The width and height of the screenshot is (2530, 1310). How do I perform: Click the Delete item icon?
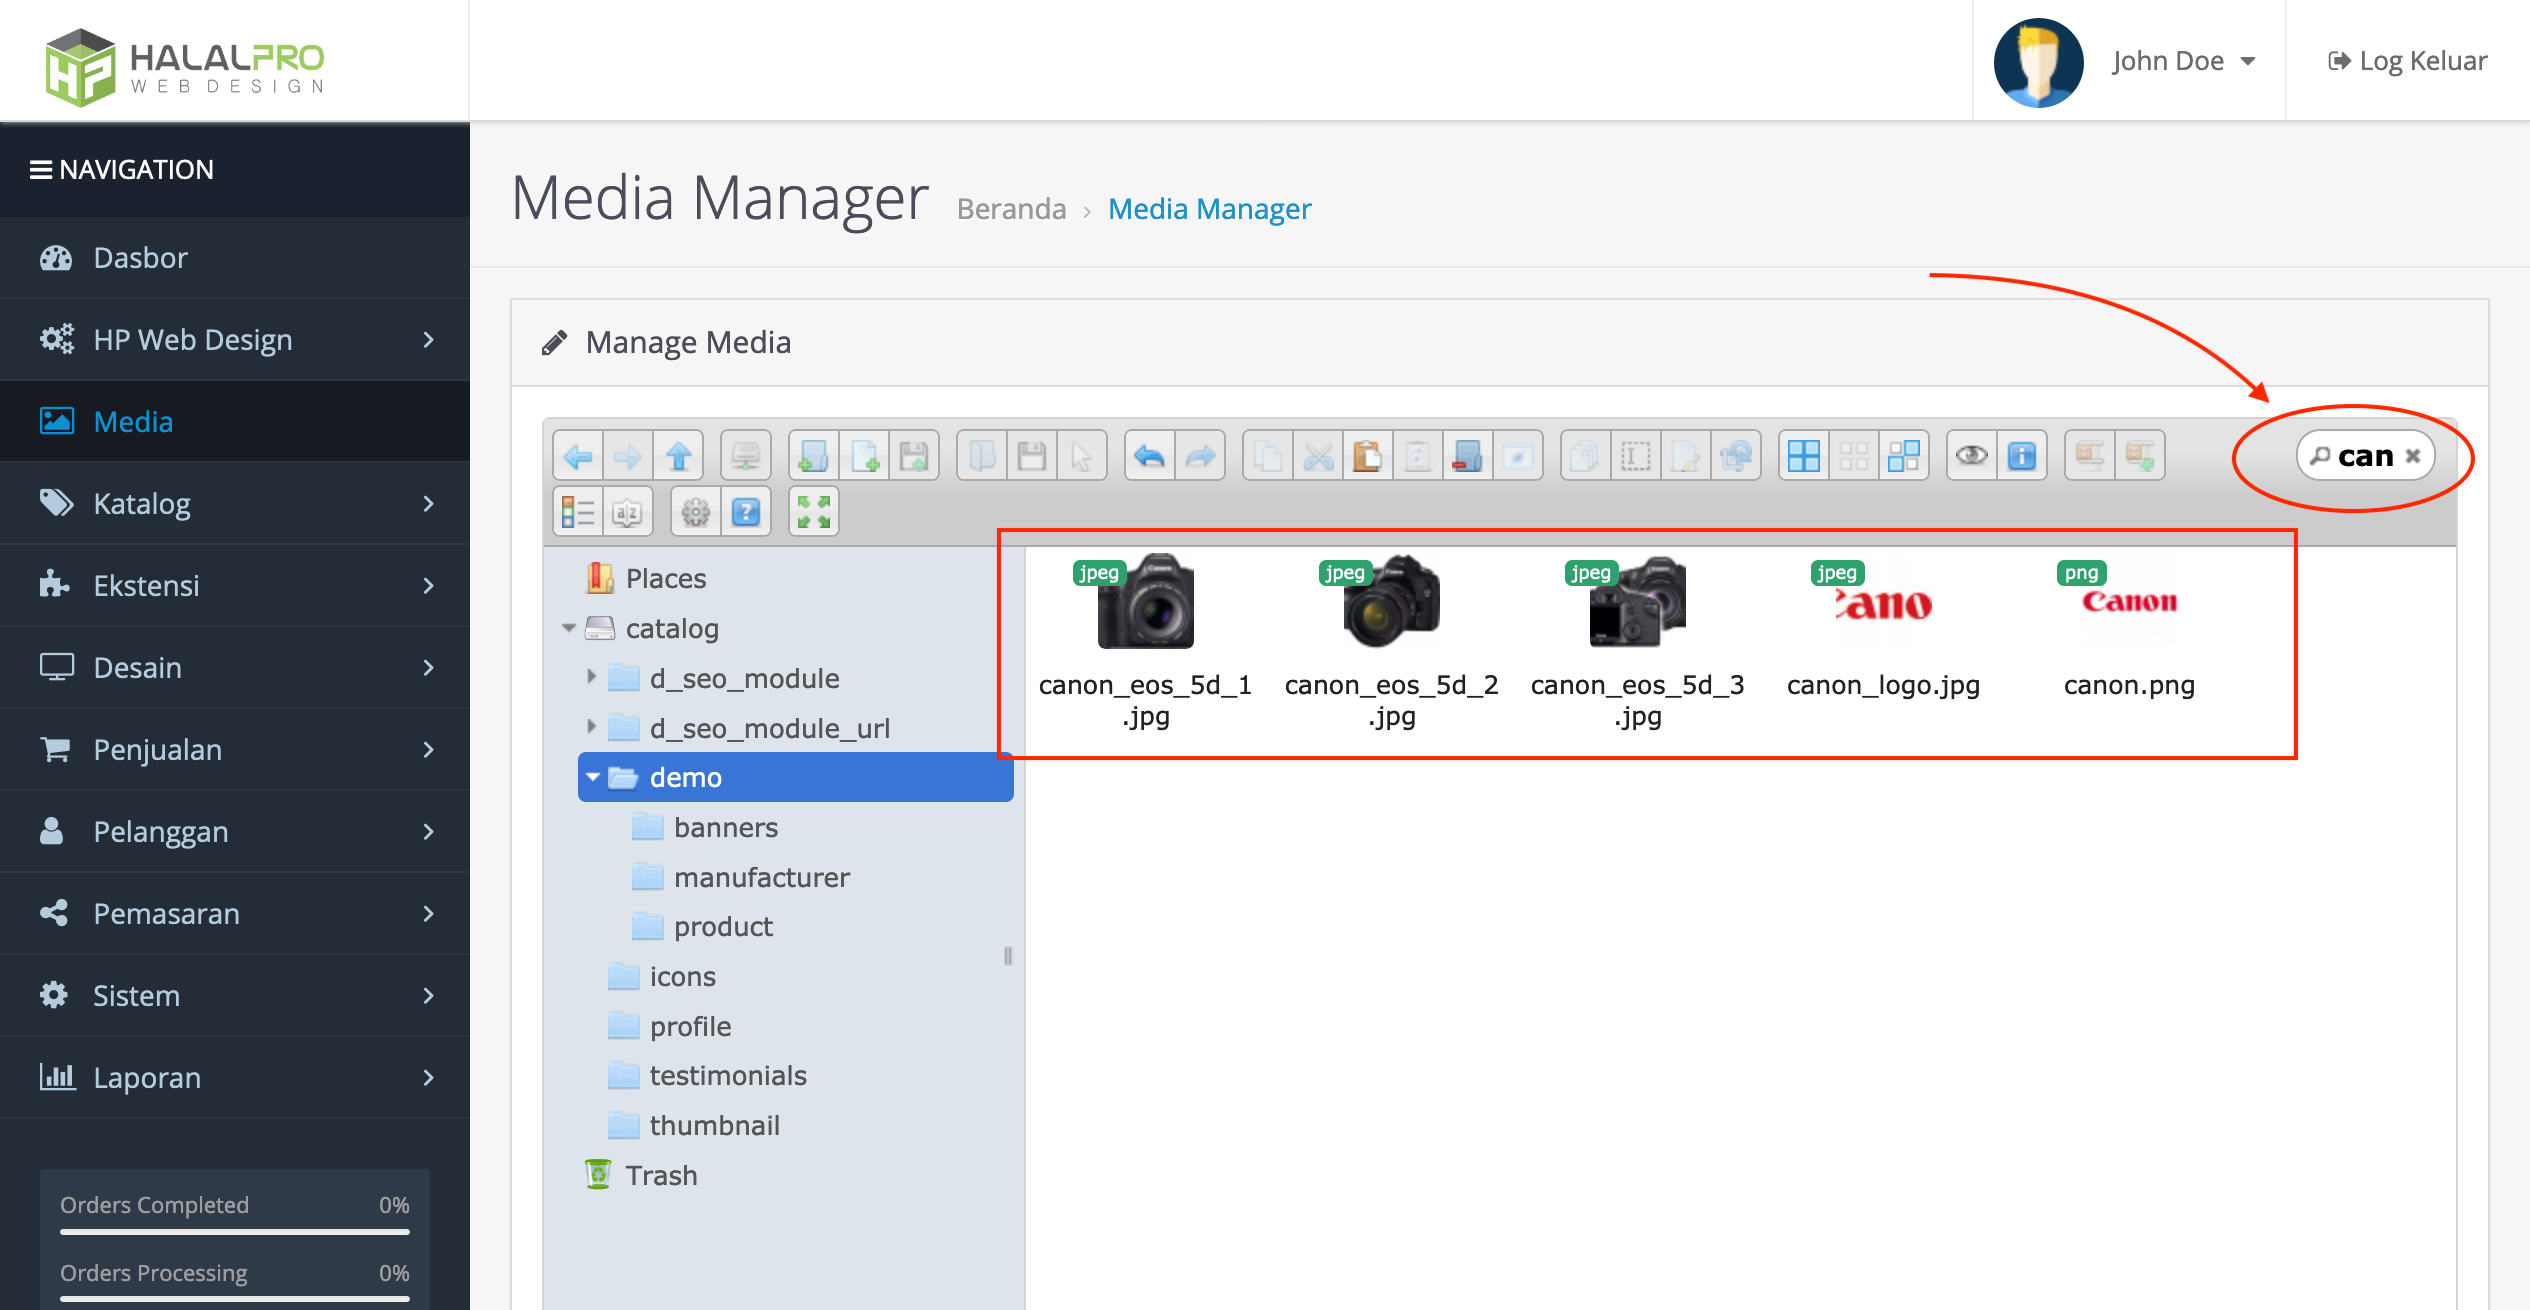point(1468,457)
